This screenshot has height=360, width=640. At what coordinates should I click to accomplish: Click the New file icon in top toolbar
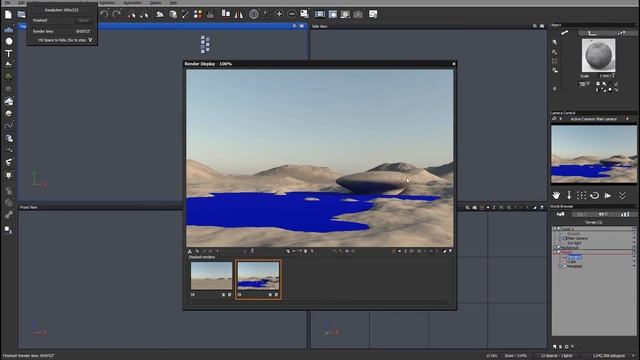click(x=8, y=15)
